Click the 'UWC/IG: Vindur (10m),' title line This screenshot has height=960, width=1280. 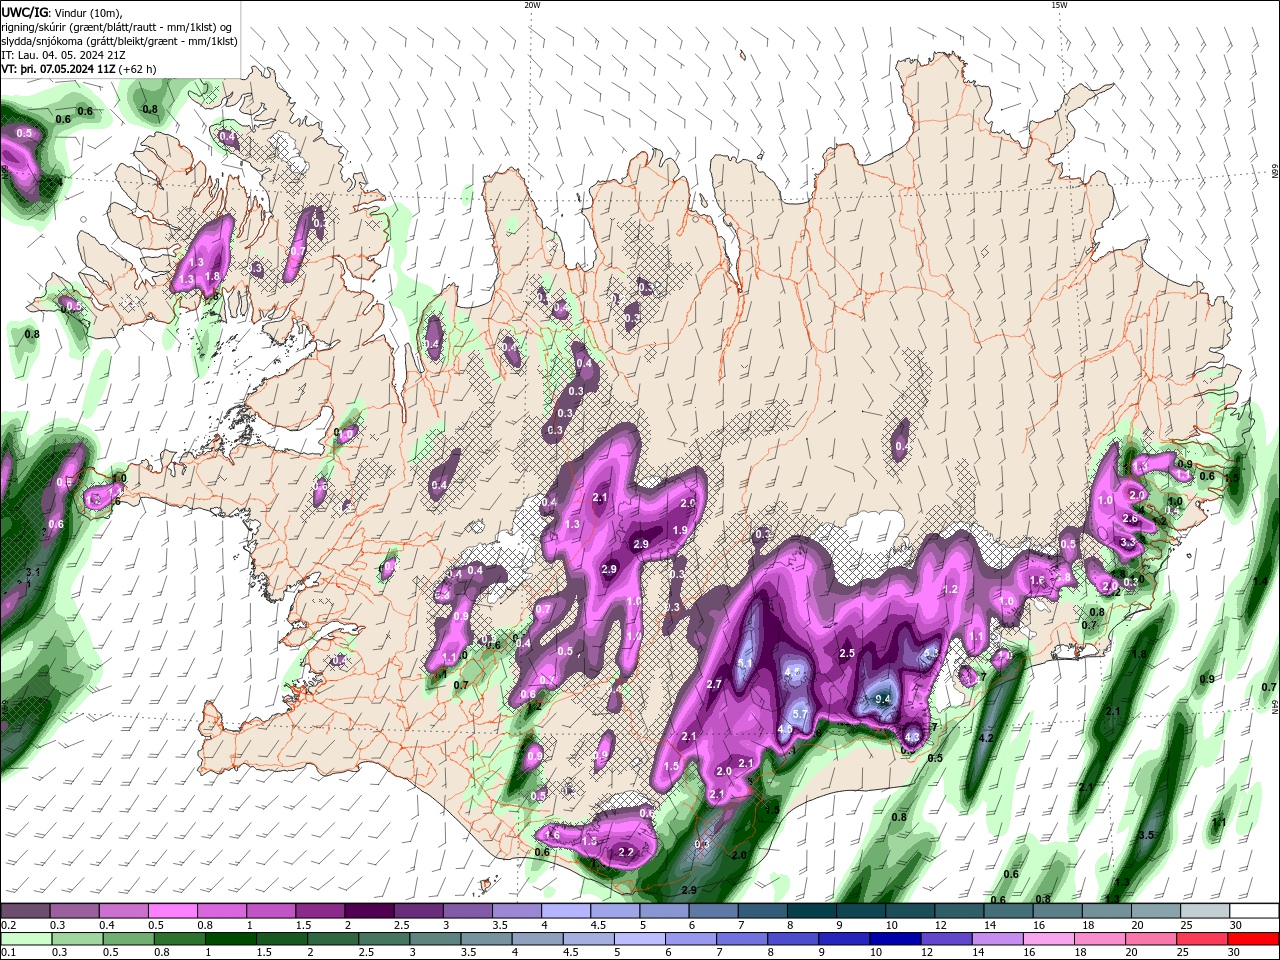[62, 12]
